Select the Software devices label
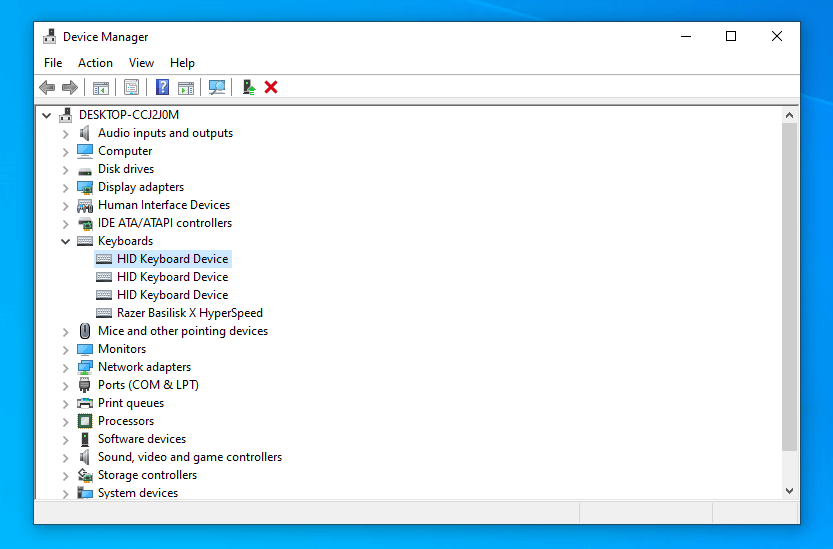 click(142, 439)
